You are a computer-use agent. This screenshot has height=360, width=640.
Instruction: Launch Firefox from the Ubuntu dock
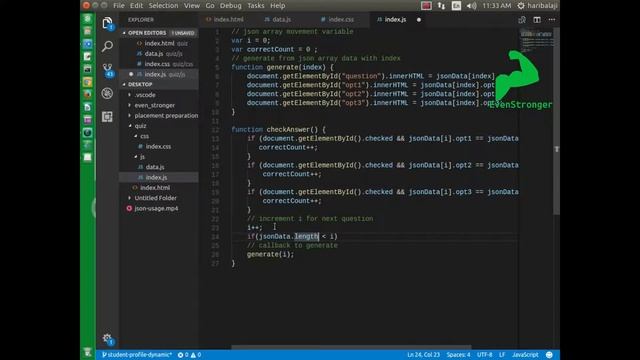coord(87,94)
